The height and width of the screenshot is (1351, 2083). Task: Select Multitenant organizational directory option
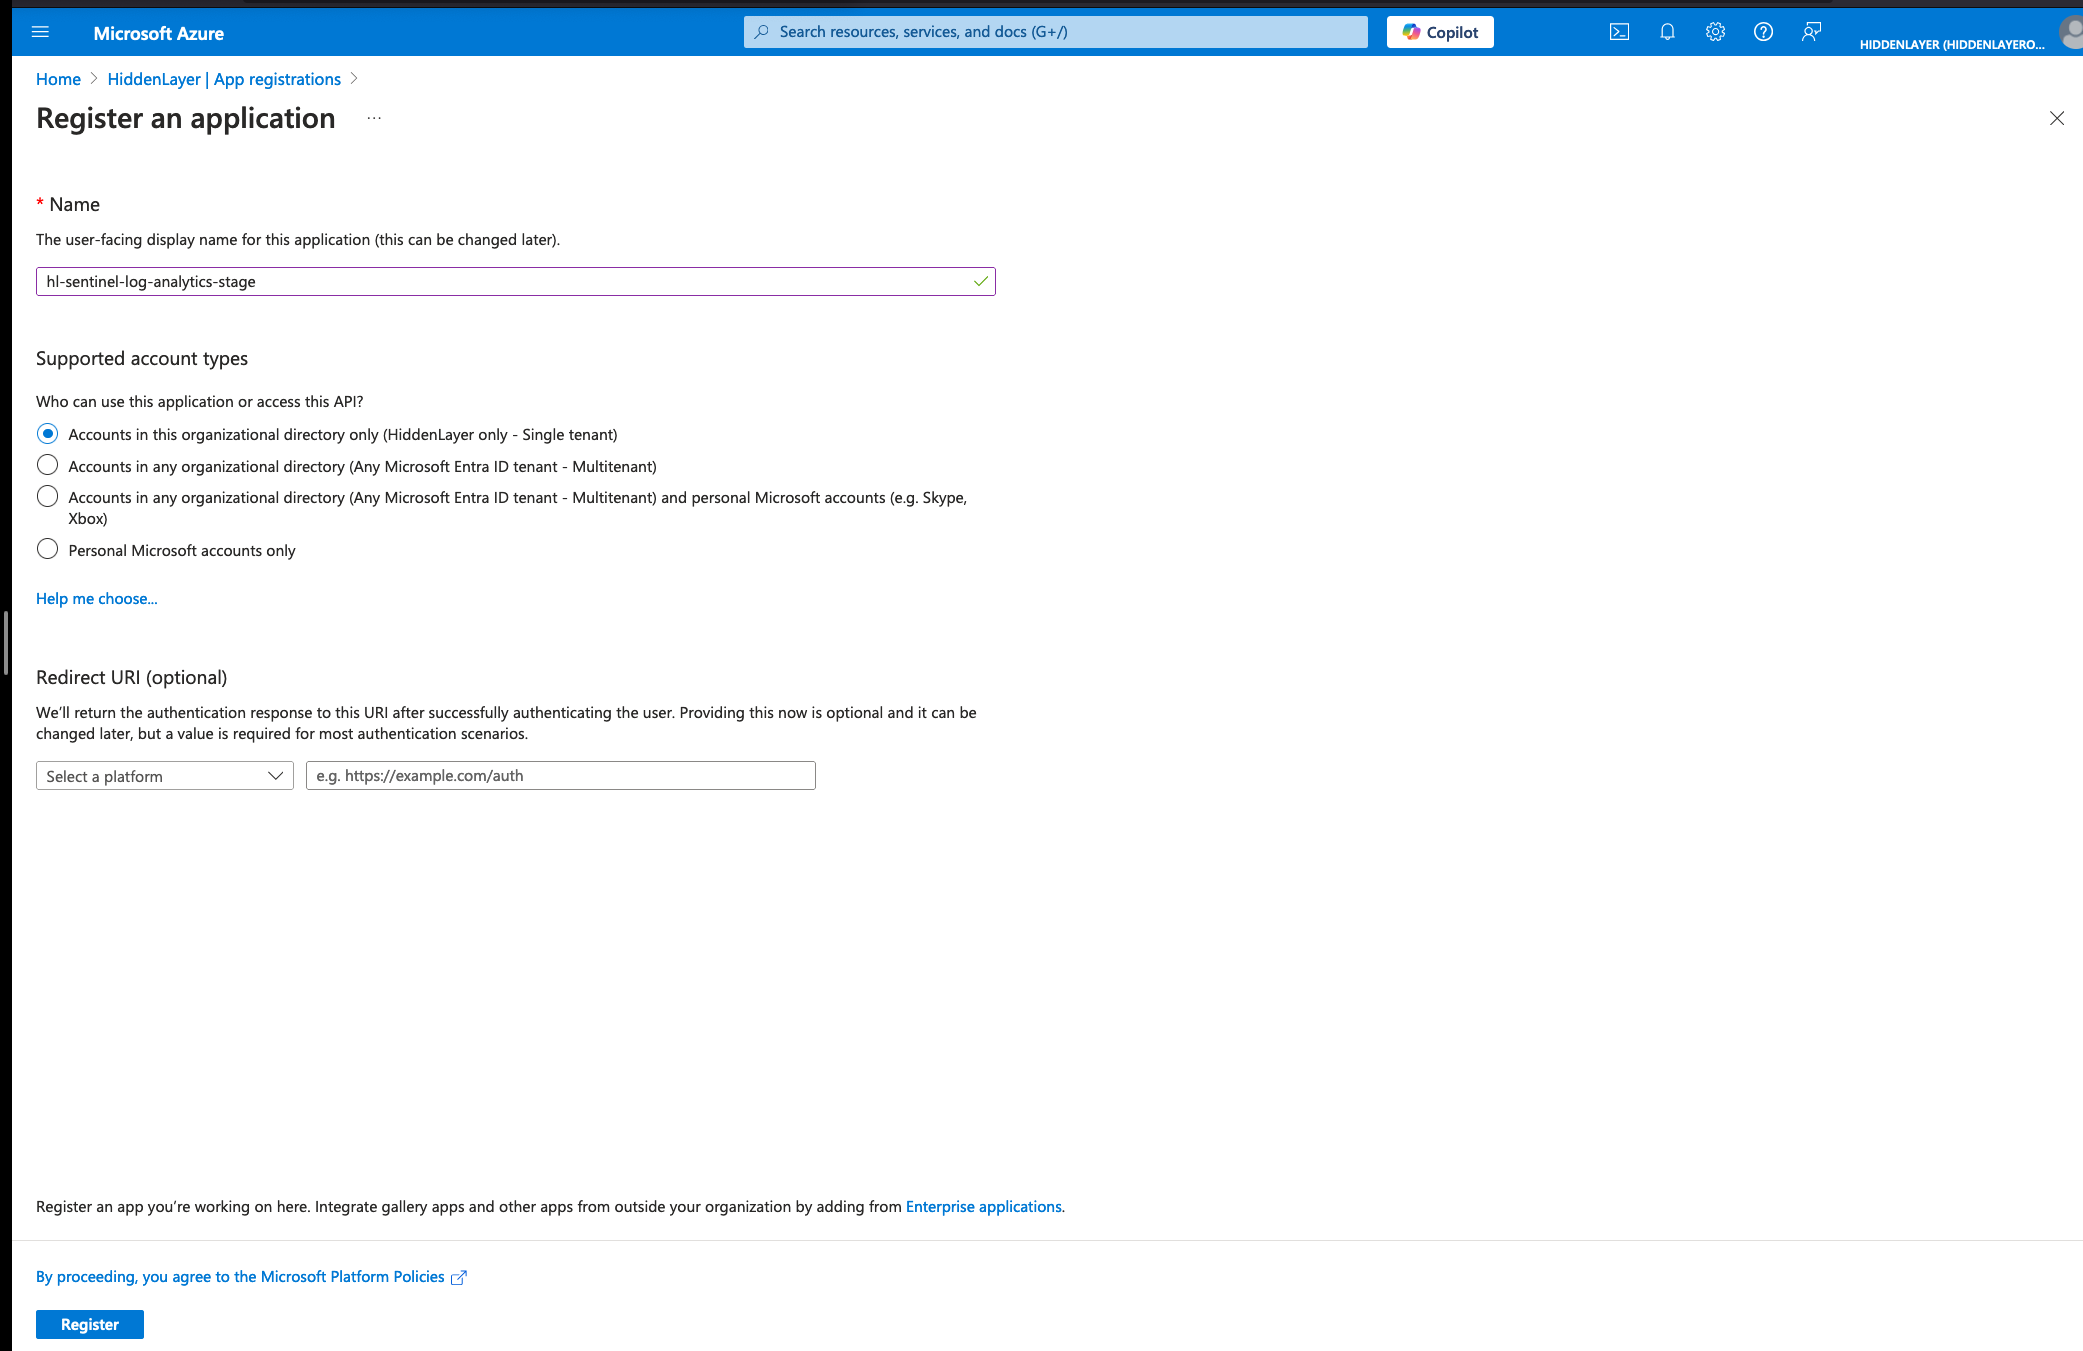pyautogui.click(x=47, y=465)
